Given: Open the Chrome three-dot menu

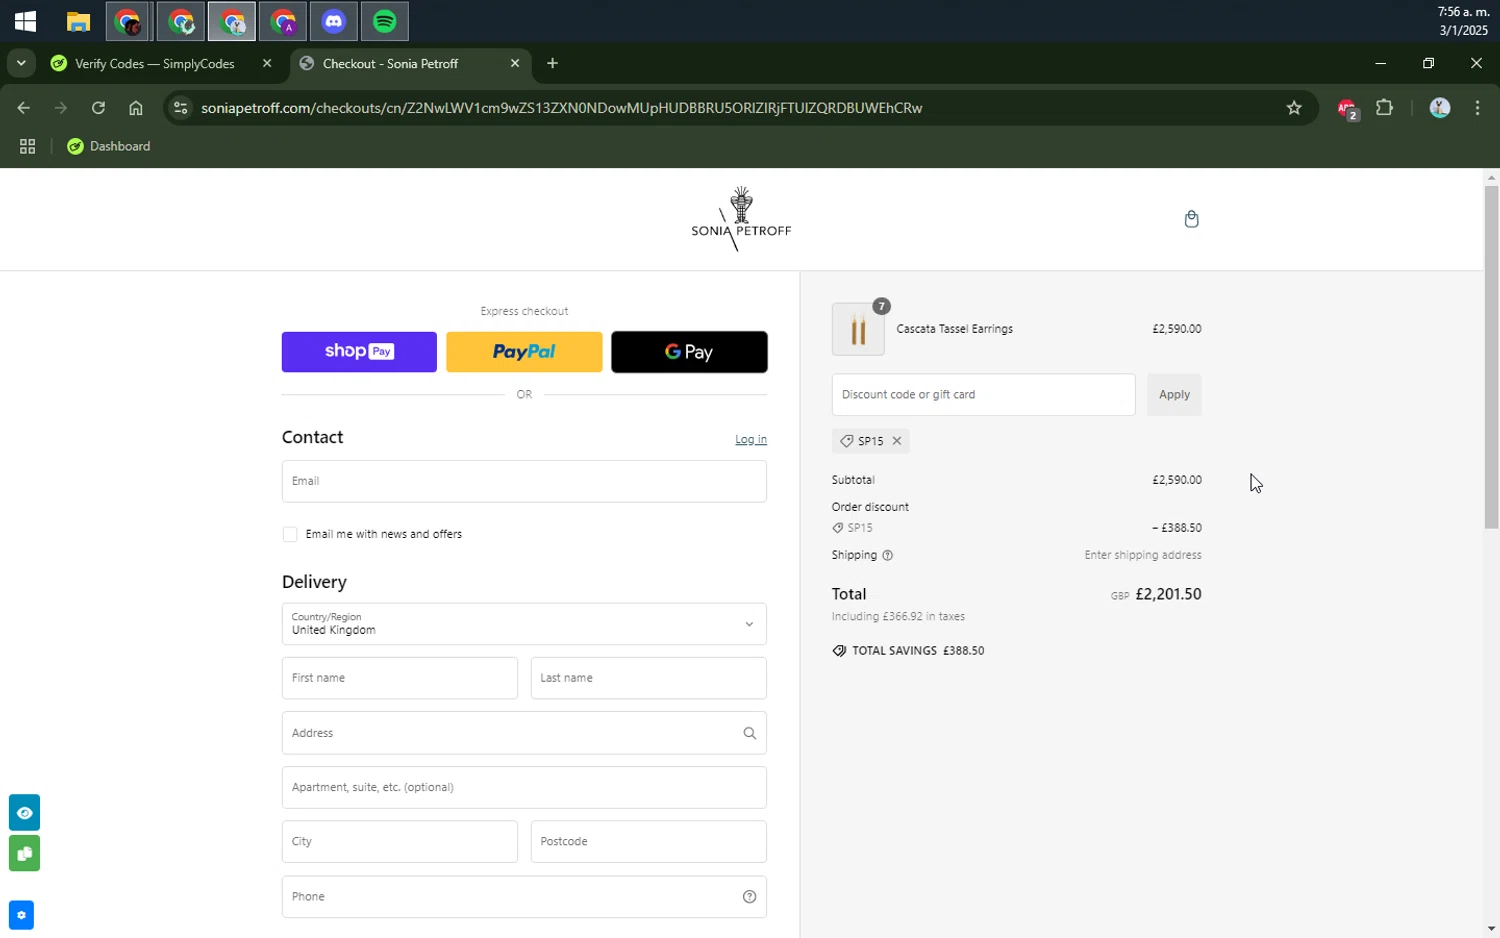Looking at the screenshot, I should click(1477, 108).
